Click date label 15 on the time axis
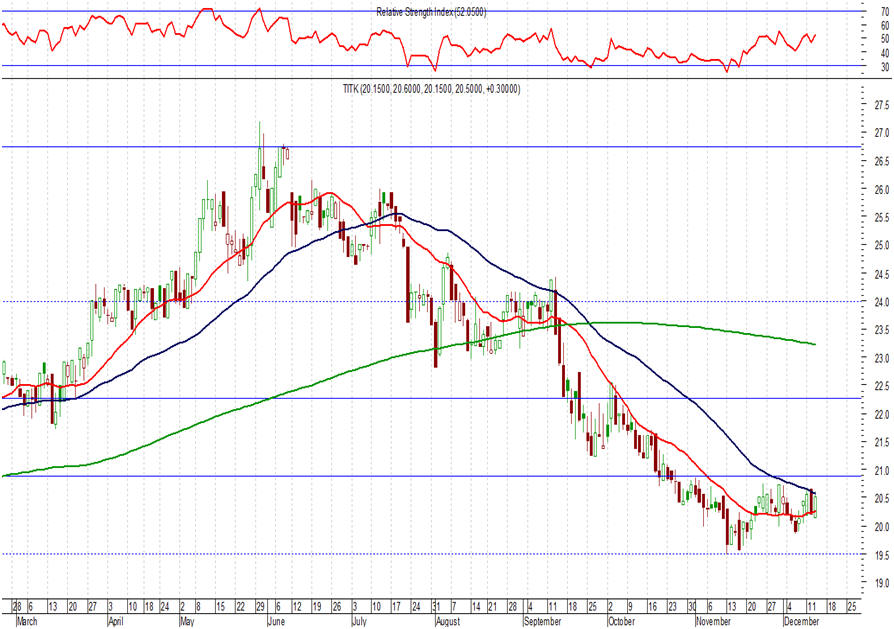The width and height of the screenshot is (894, 629). (220, 606)
